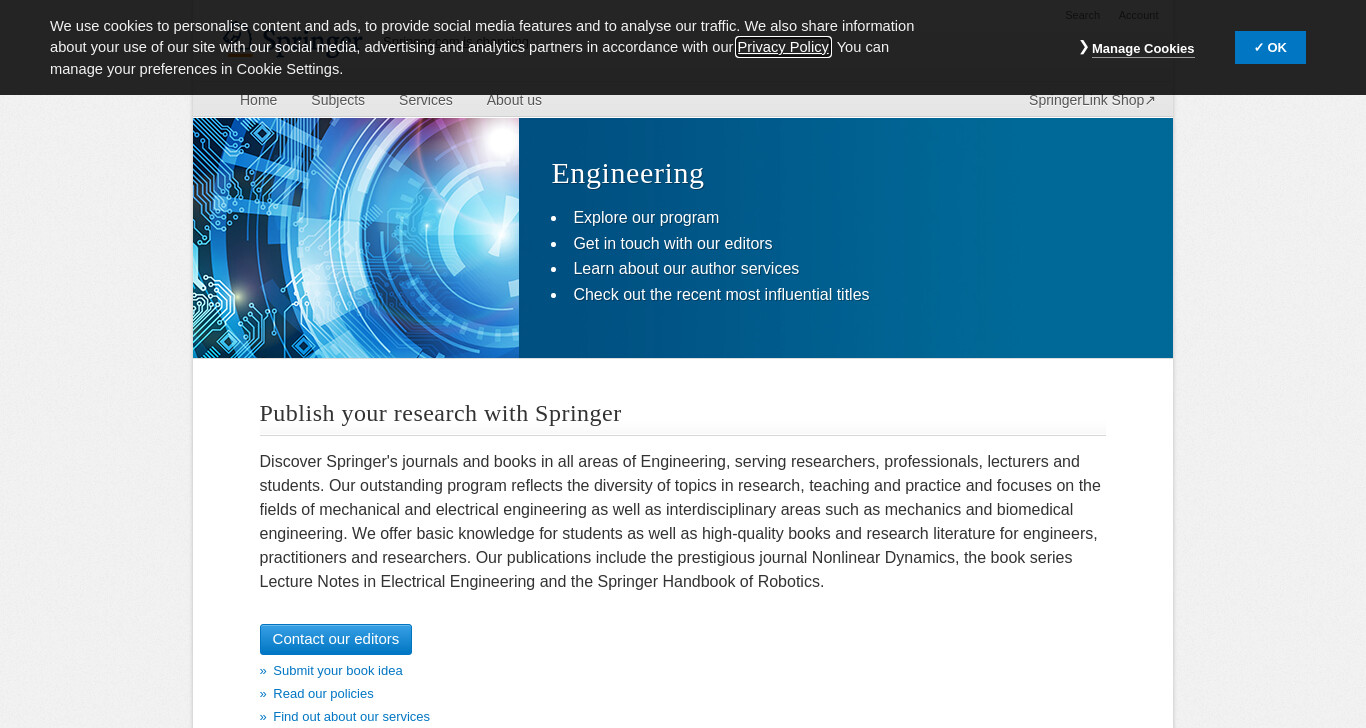Click the Account link behind cookie banner

click(1138, 15)
